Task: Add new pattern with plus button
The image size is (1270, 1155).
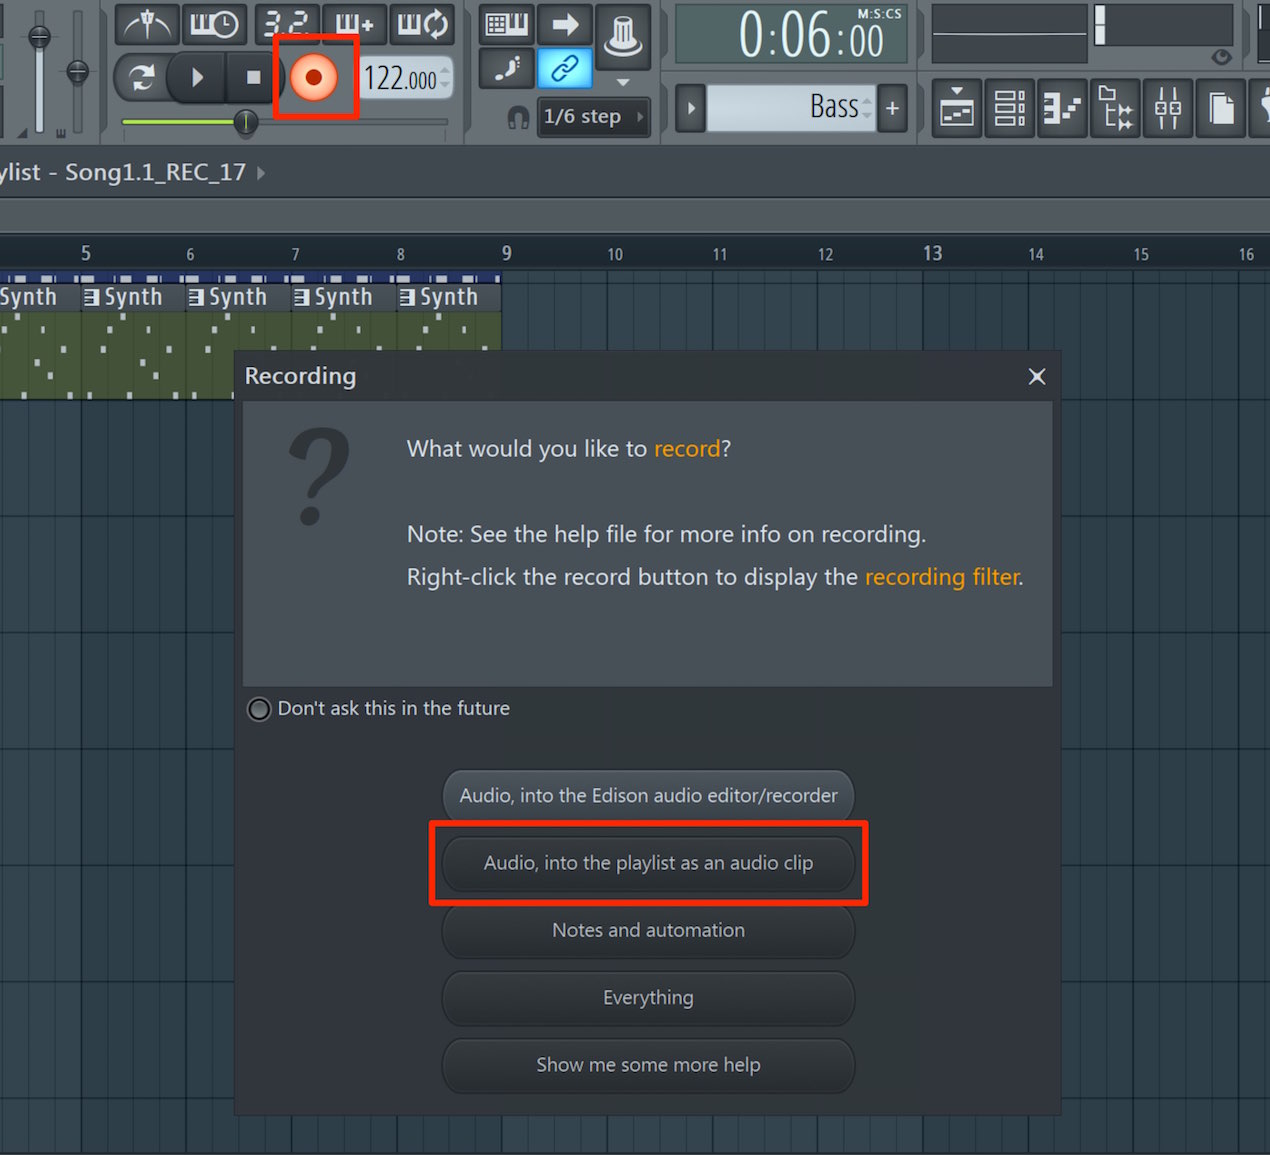Action: pyautogui.click(x=892, y=108)
